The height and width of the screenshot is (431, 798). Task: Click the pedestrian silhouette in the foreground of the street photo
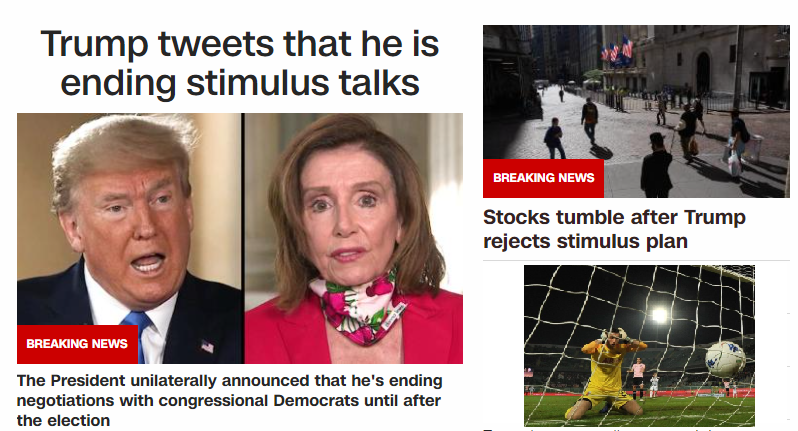(656, 165)
